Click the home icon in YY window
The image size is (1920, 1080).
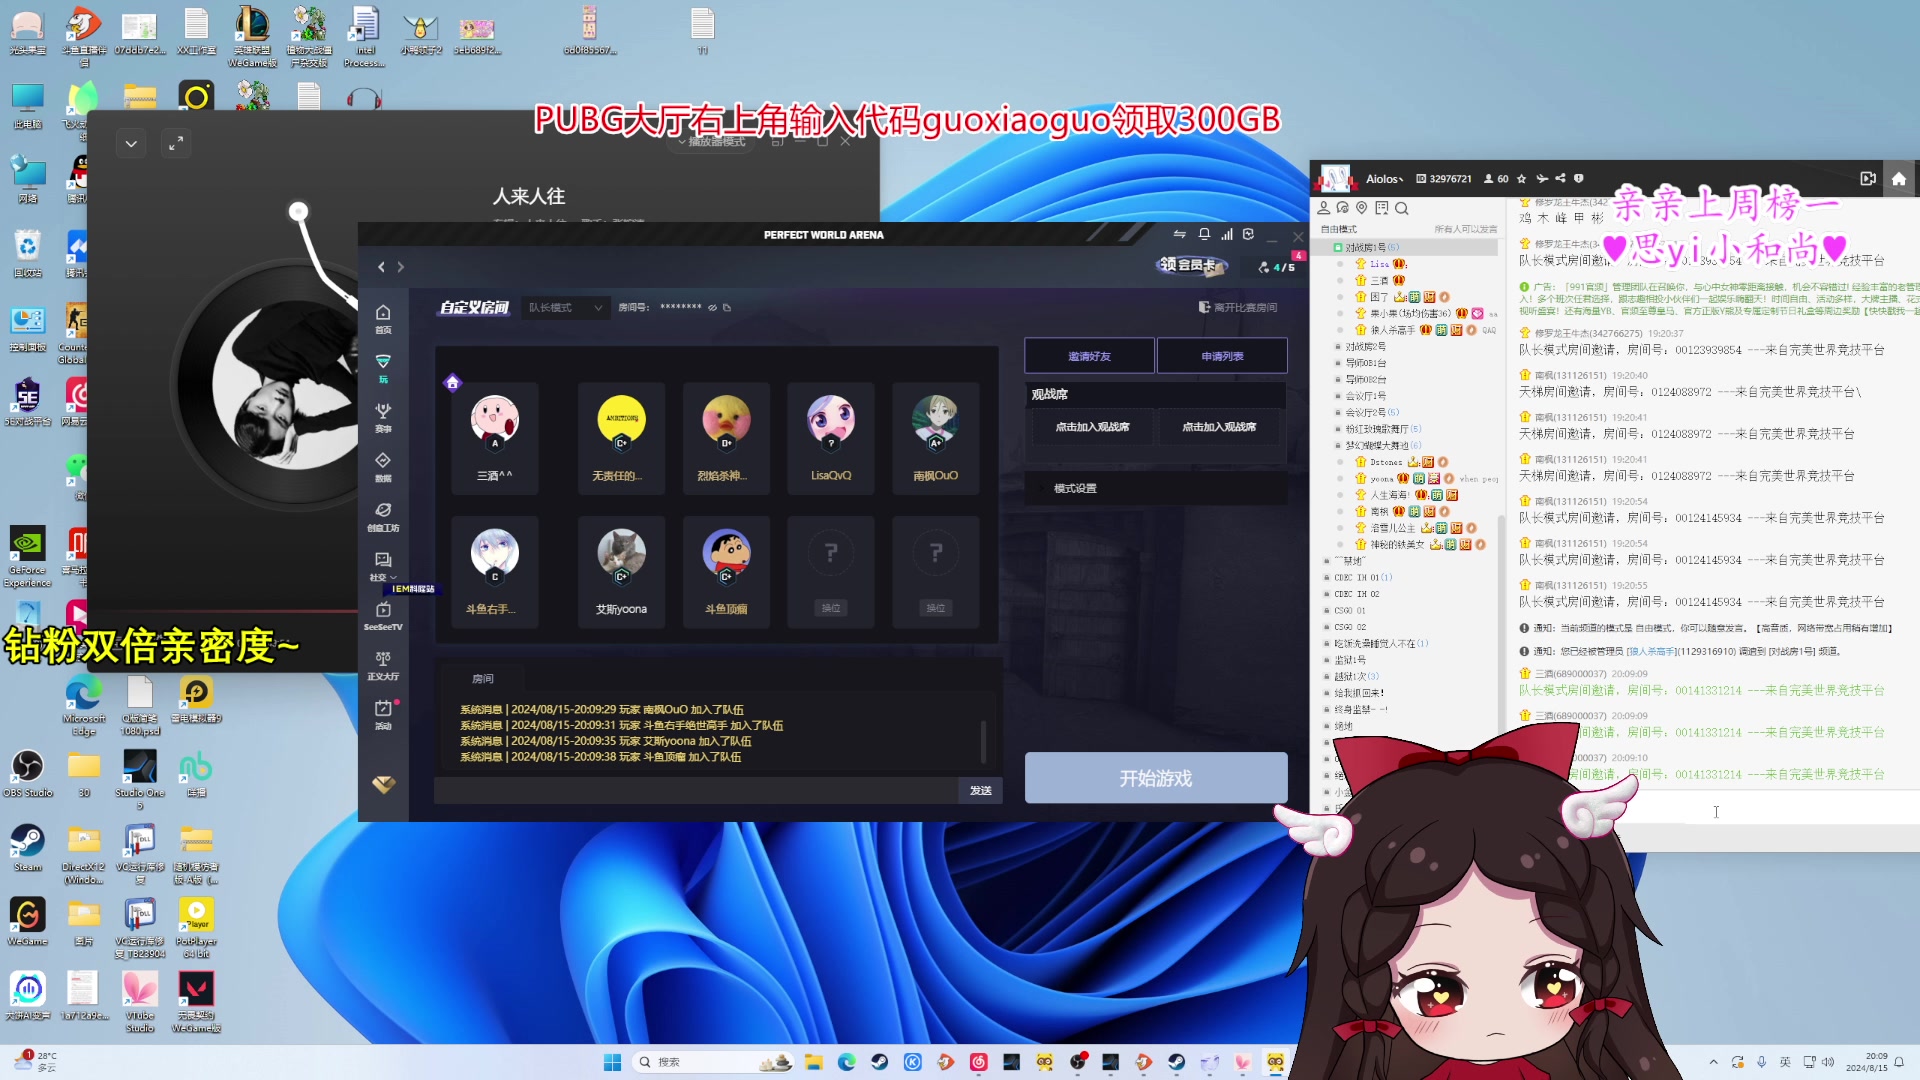(1899, 179)
